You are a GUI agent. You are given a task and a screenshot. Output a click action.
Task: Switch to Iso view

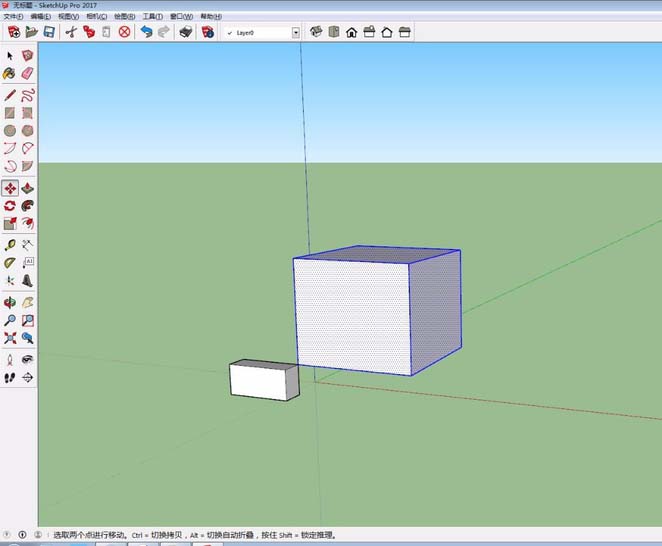(x=316, y=32)
